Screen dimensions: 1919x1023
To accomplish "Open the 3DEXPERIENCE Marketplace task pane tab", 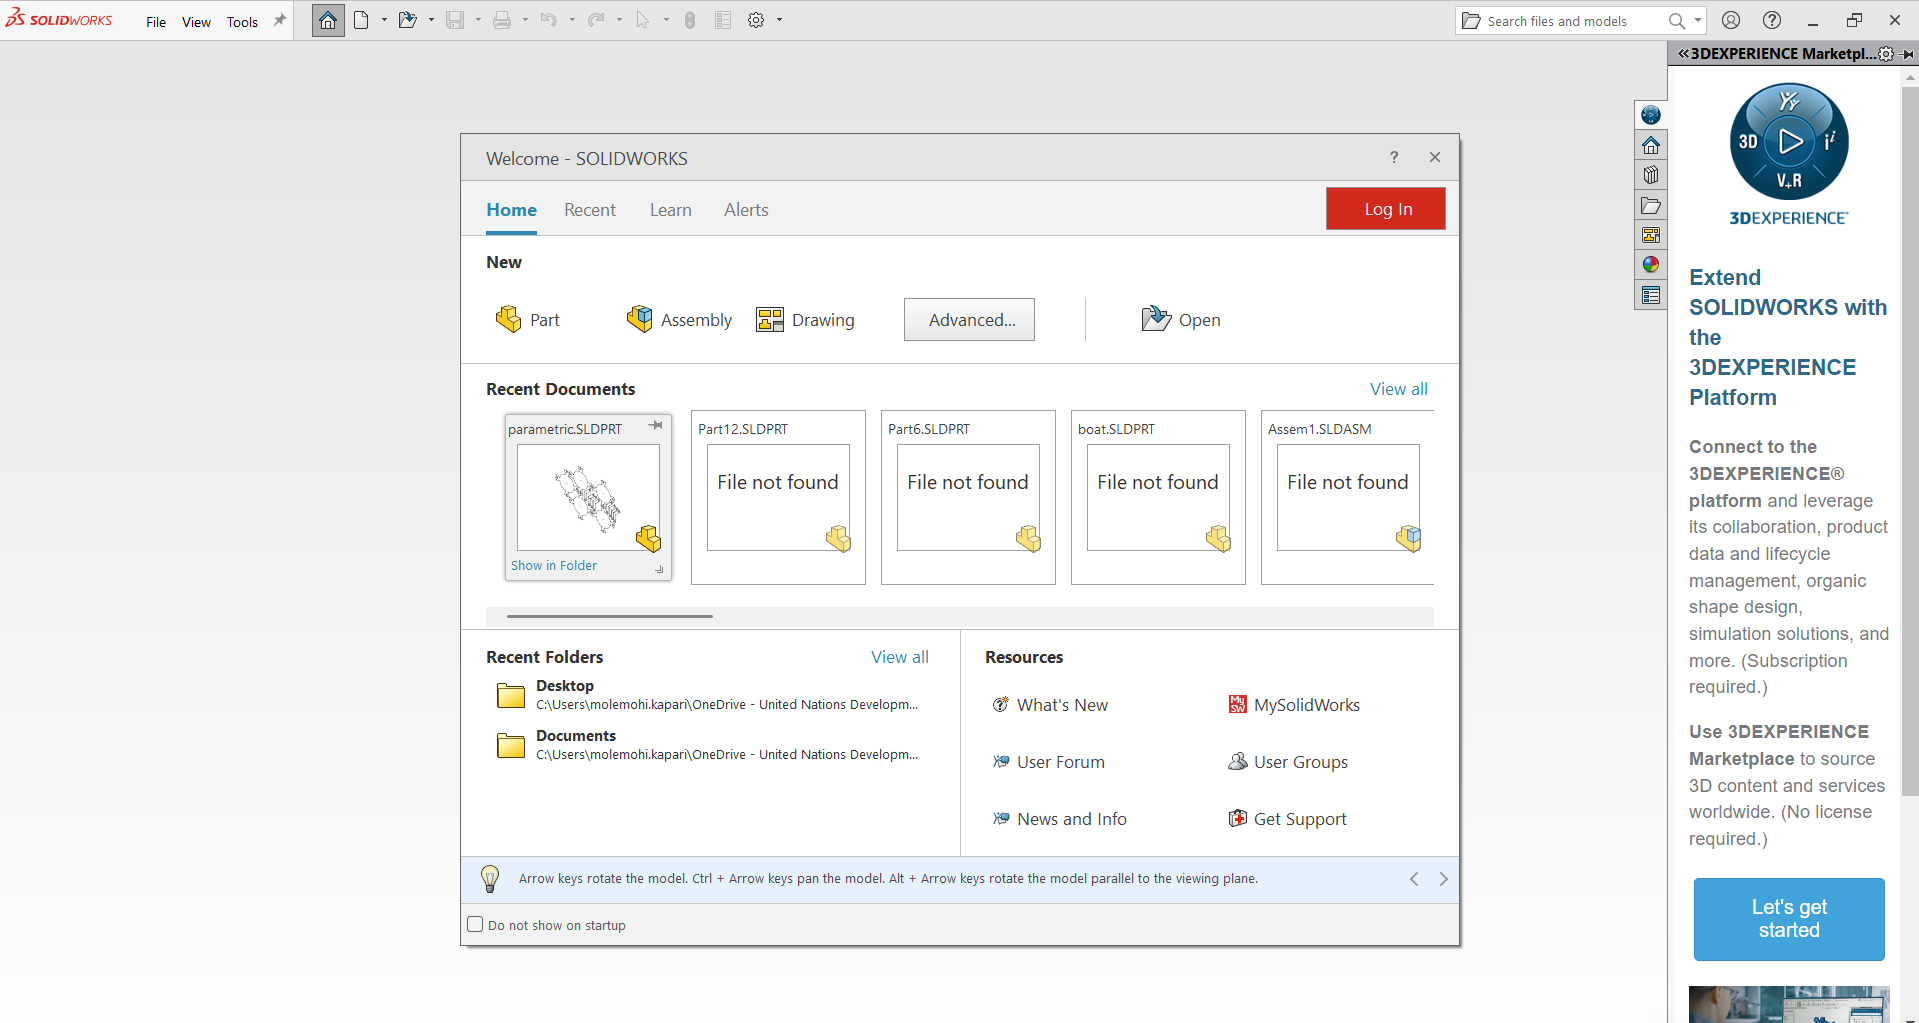I will pos(1651,115).
